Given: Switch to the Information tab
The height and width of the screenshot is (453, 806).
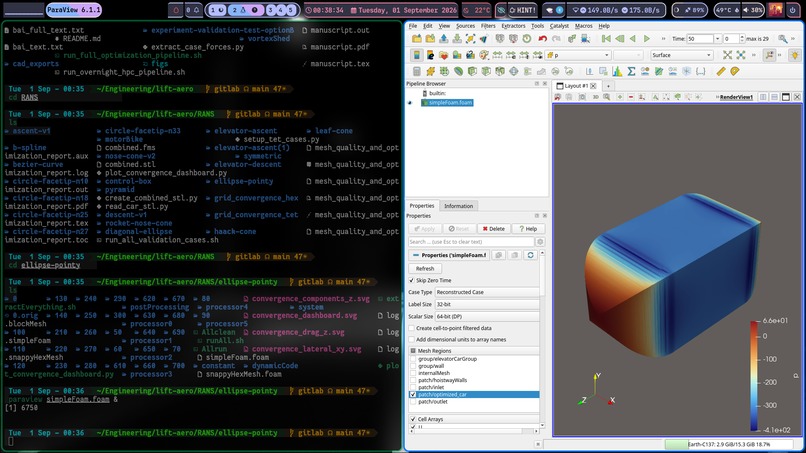Looking at the screenshot, I should coord(459,206).
